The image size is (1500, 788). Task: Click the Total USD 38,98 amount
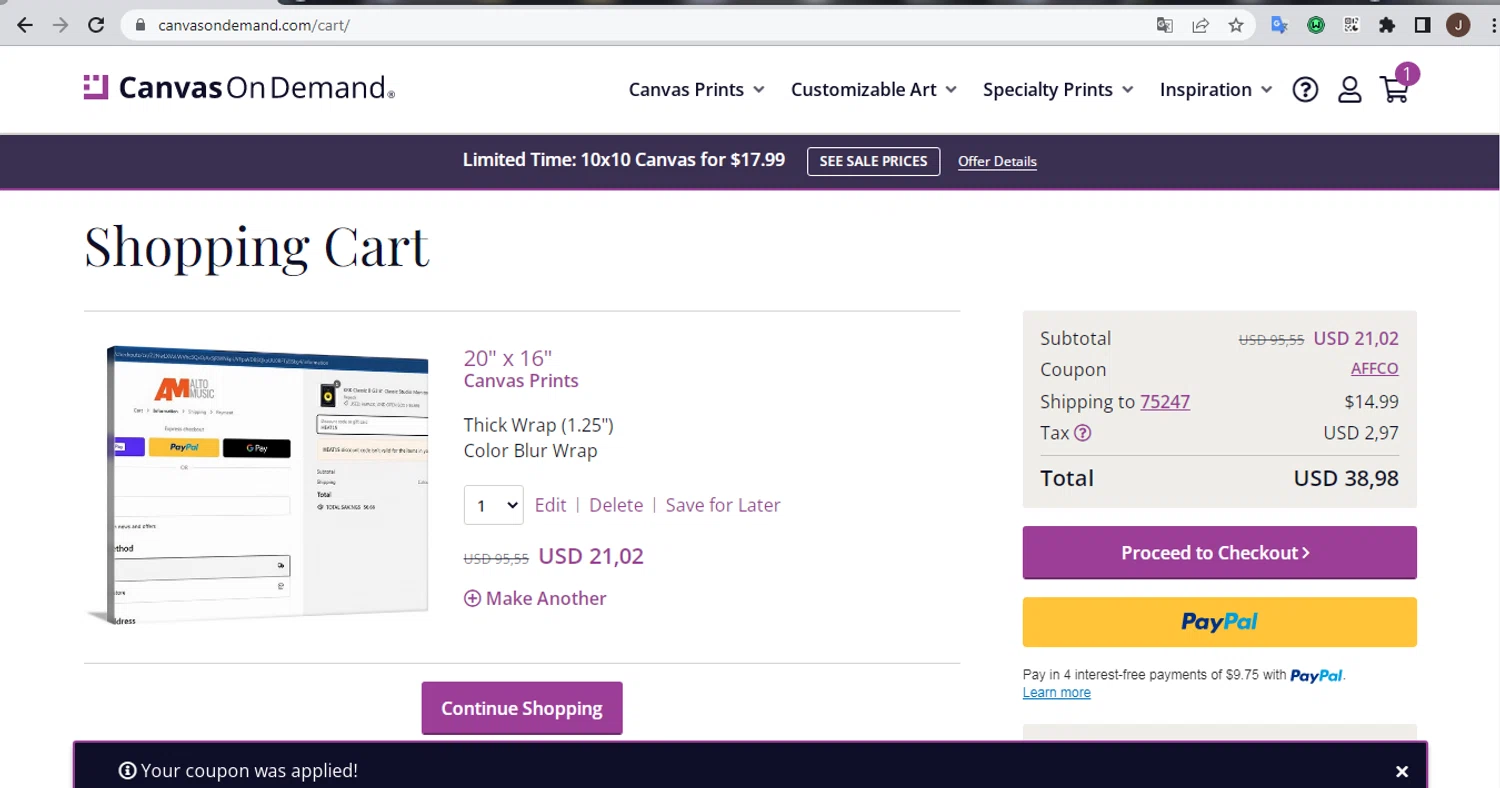(1346, 478)
